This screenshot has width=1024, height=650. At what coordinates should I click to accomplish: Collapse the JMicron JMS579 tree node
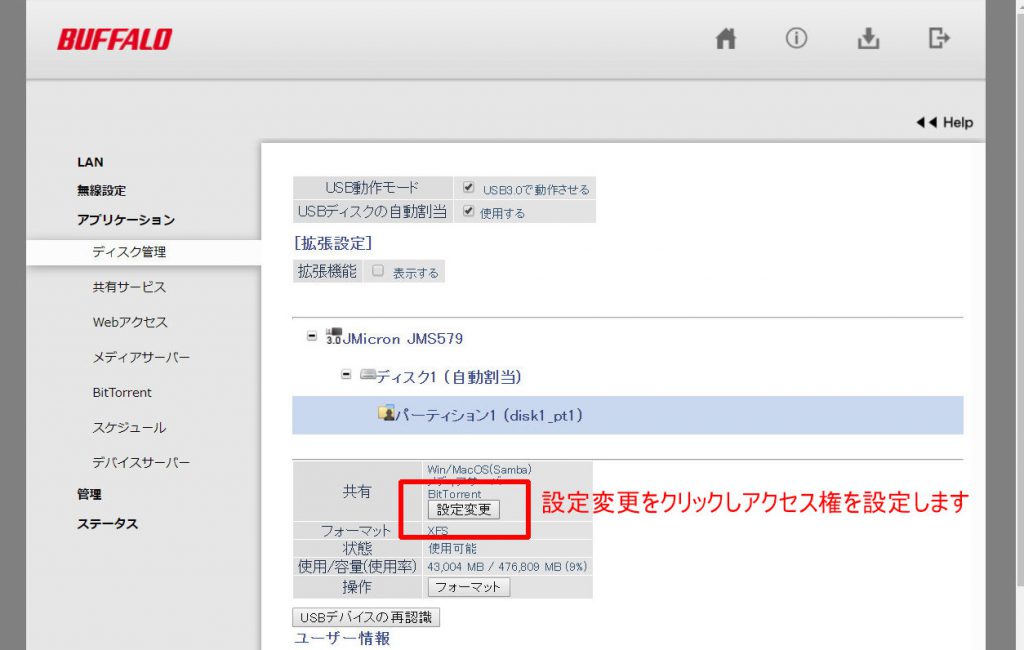(x=312, y=337)
